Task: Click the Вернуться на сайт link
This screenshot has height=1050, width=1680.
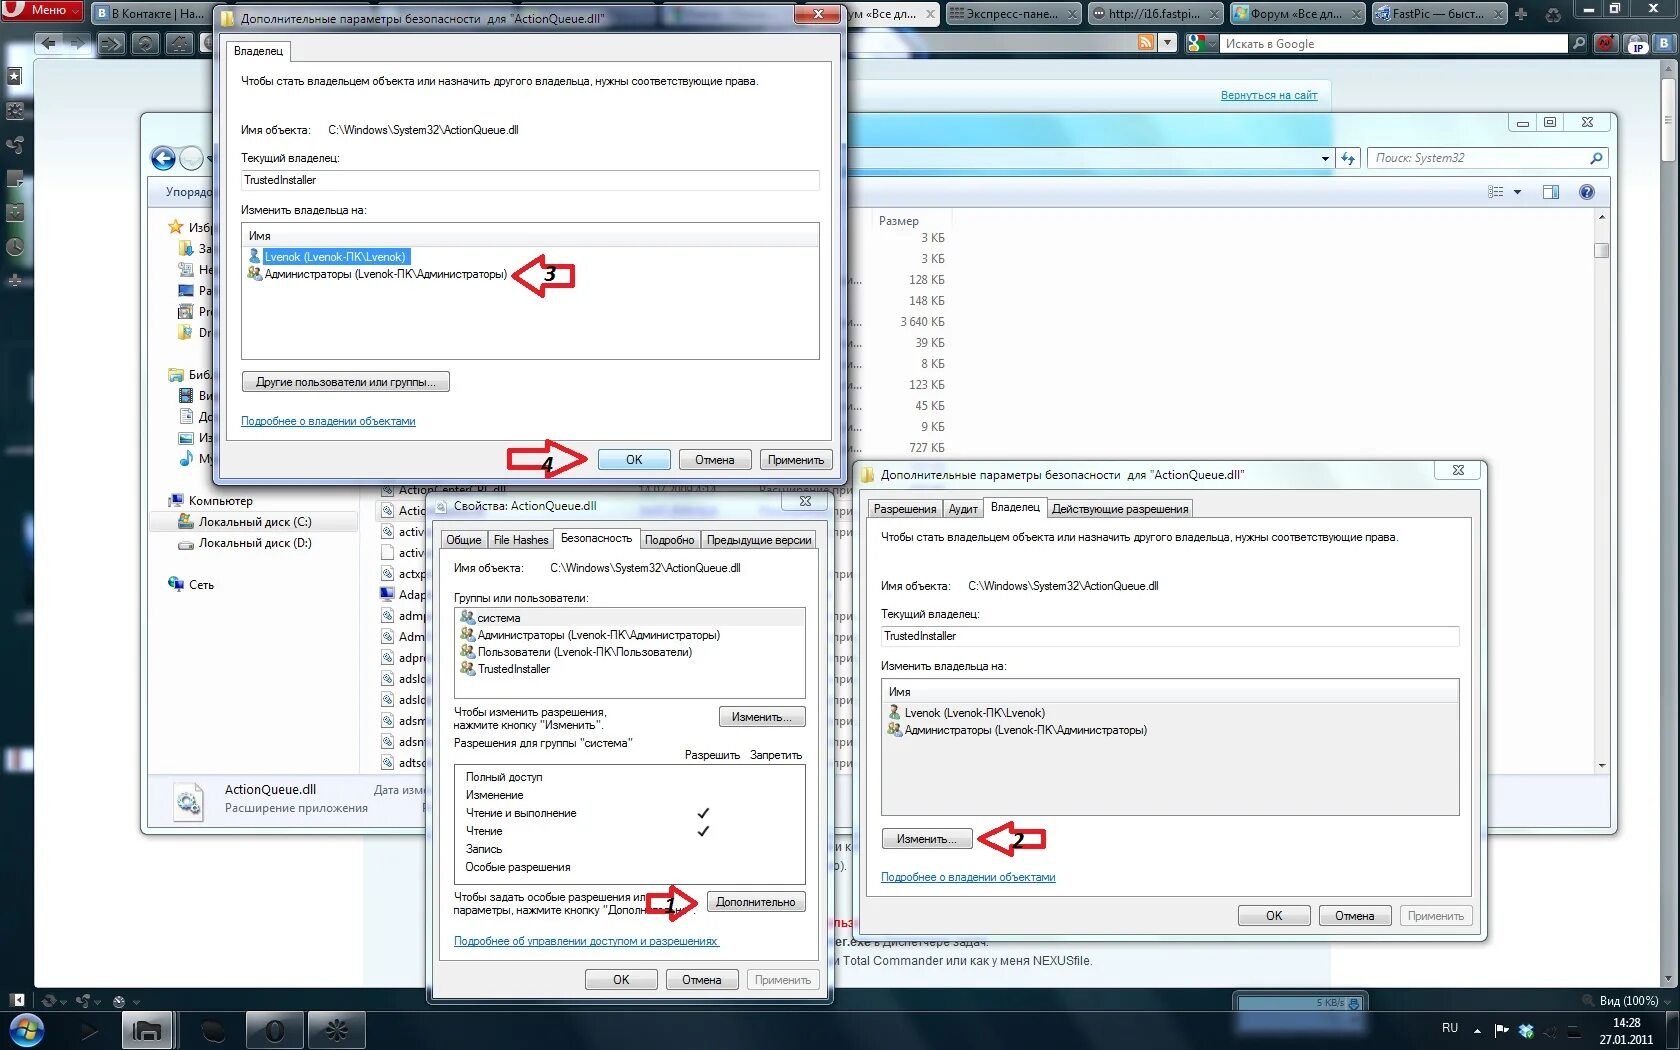Action: (1269, 95)
